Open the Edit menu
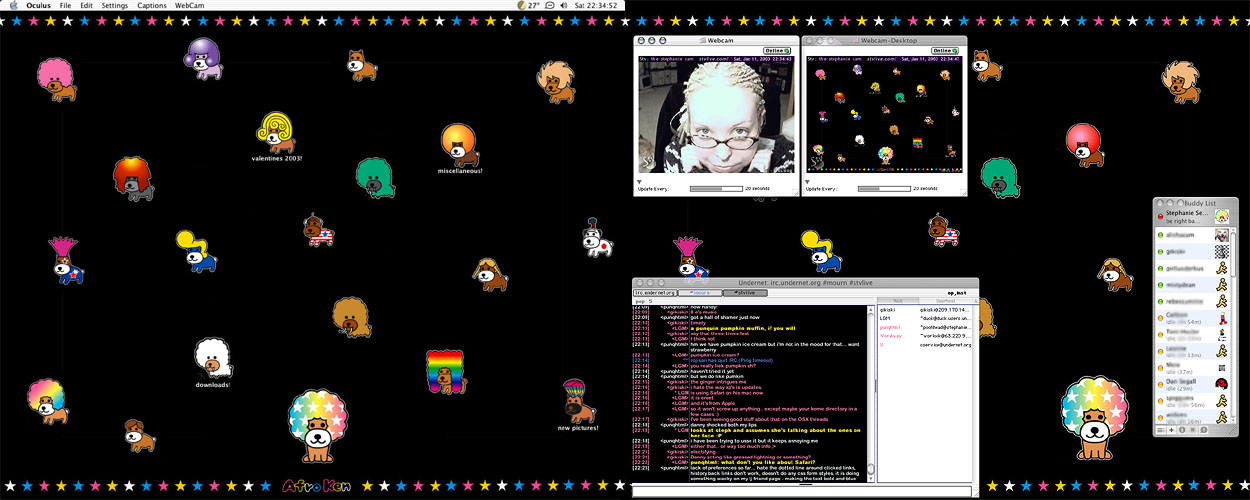1250x500 pixels. 87,6
